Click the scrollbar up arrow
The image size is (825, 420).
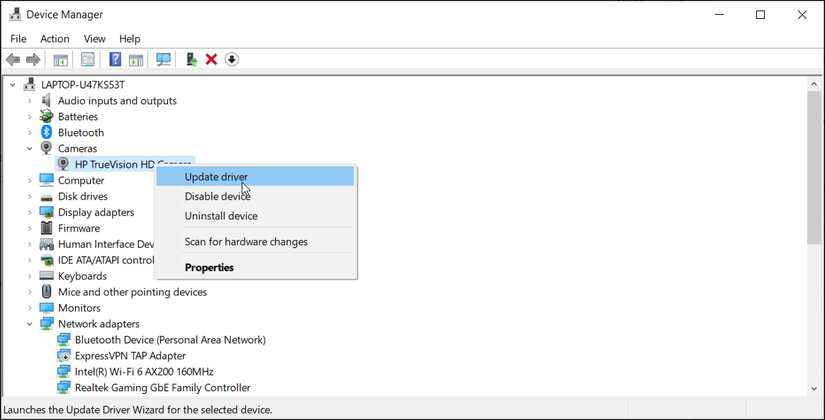(x=814, y=84)
